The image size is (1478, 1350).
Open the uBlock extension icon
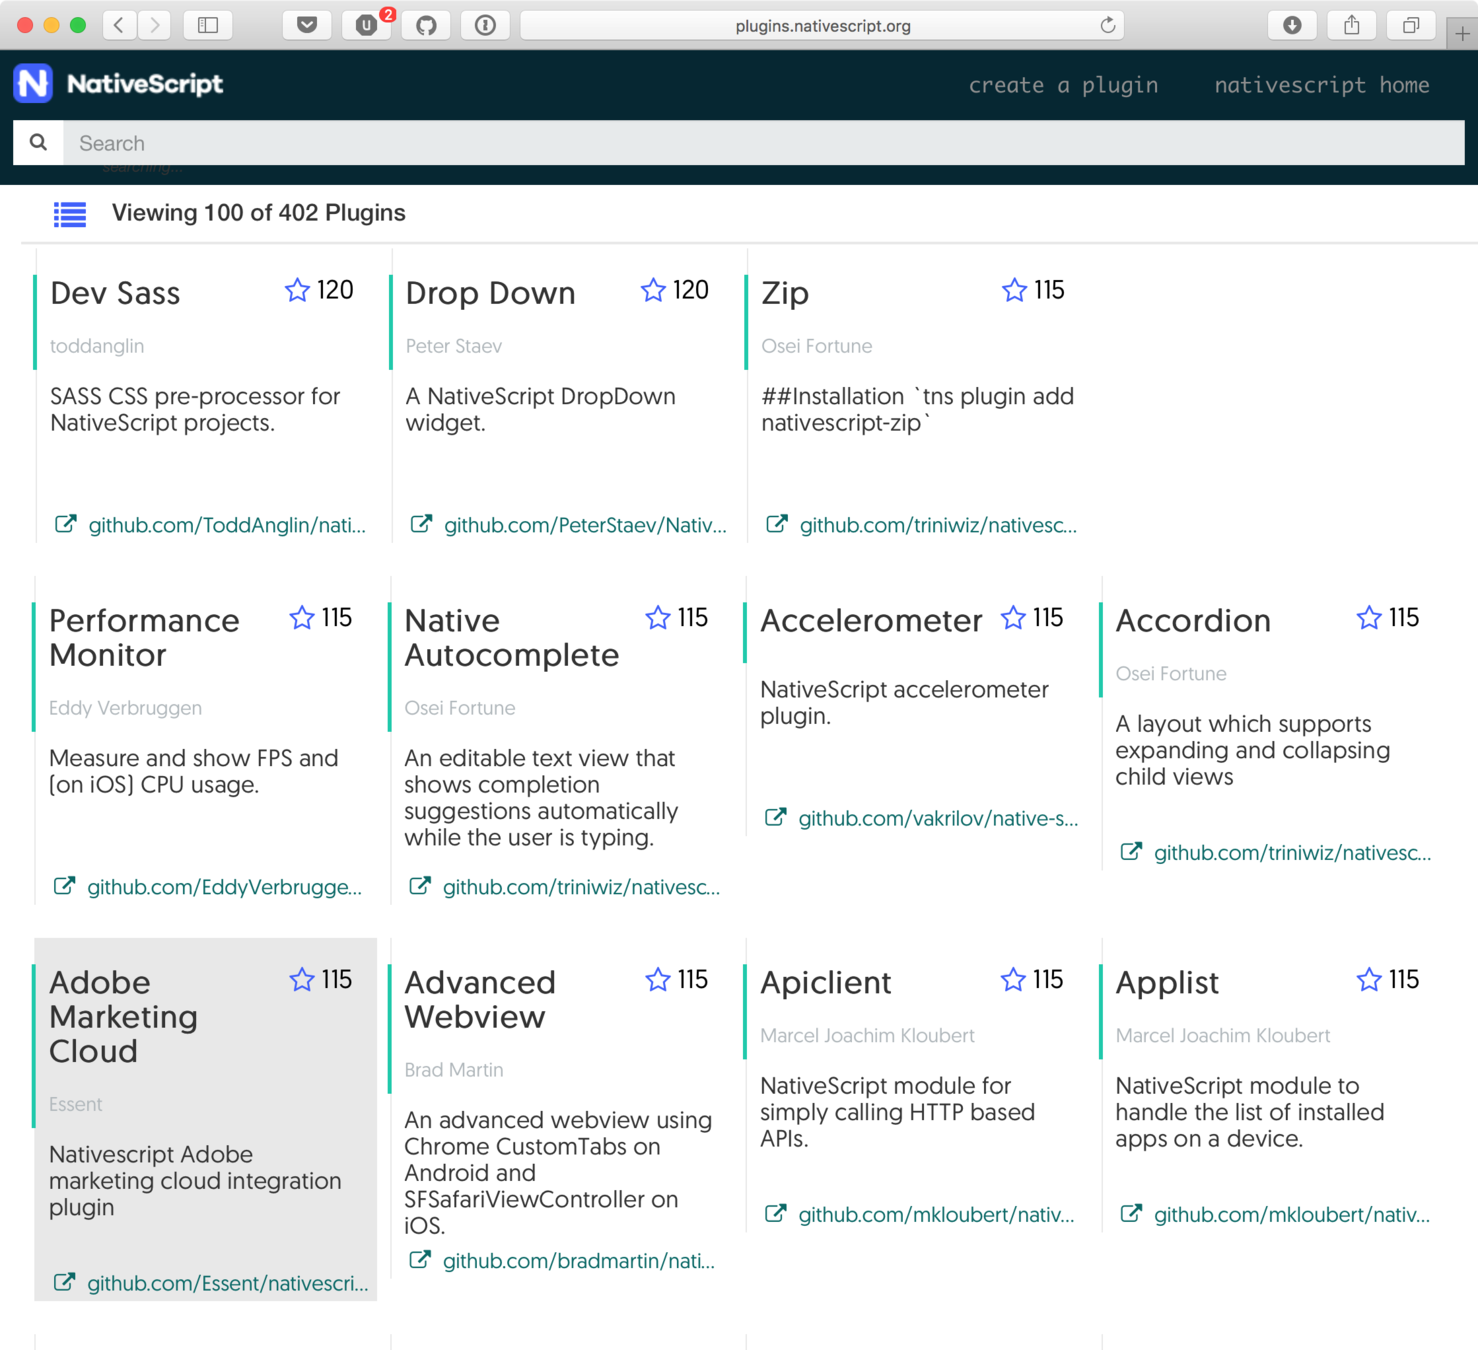[367, 25]
